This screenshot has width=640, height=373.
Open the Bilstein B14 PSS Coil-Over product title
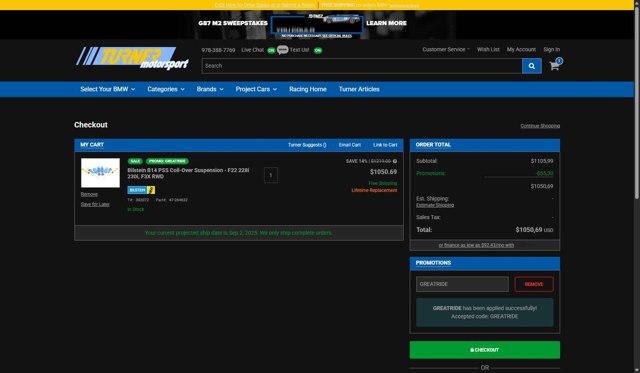pos(188,173)
